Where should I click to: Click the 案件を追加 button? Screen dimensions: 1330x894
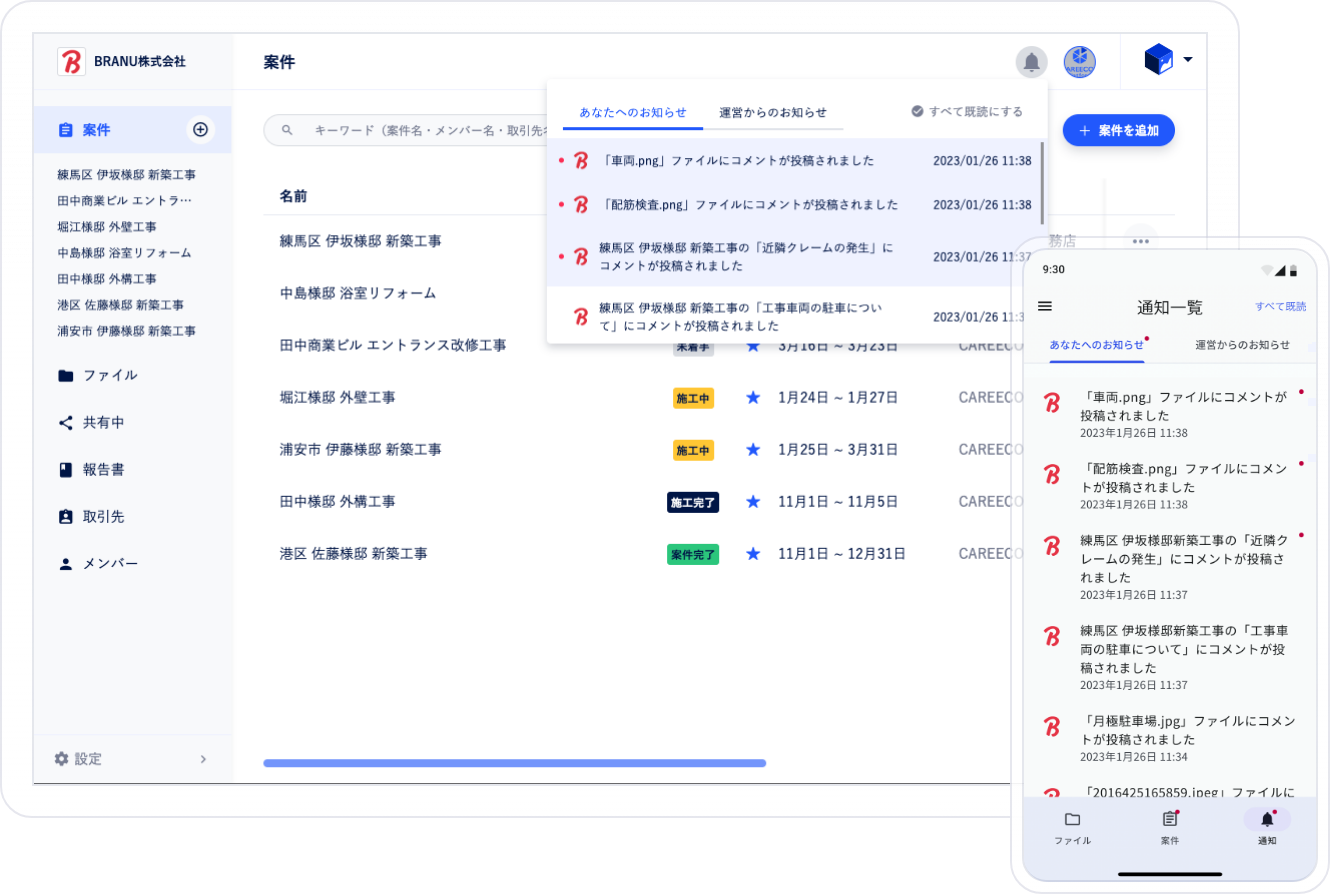point(1118,130)
